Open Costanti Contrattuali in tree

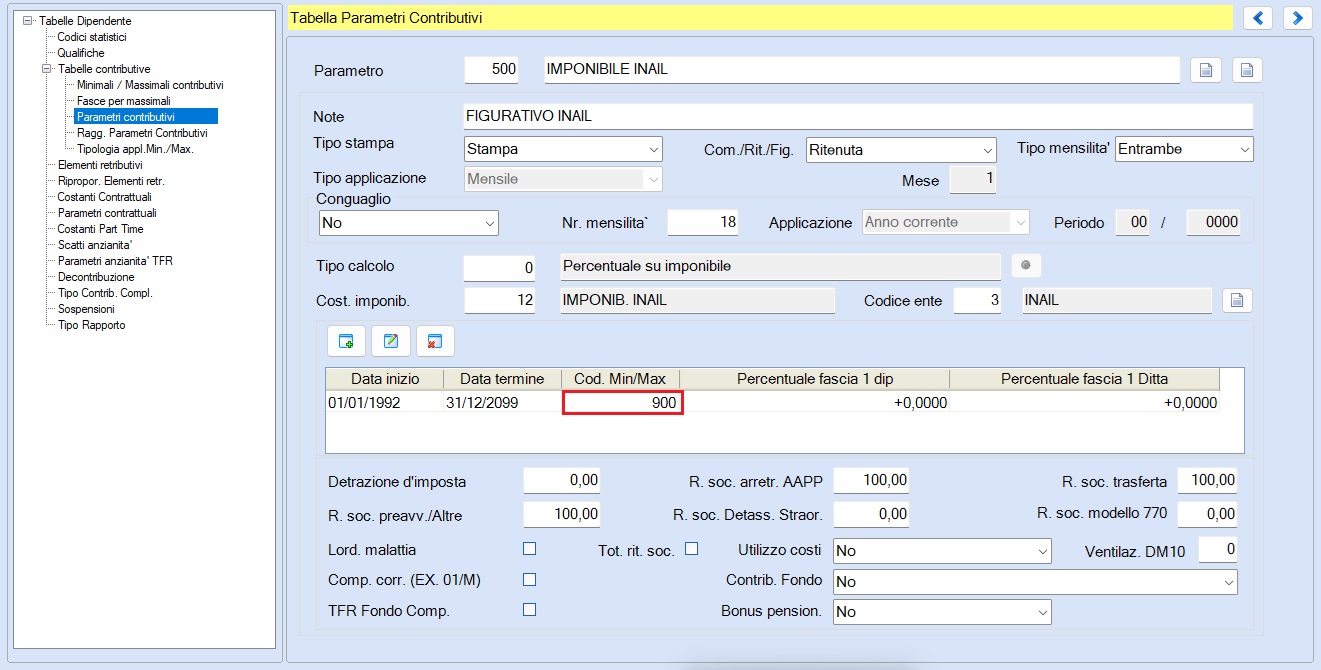point(105,197)
